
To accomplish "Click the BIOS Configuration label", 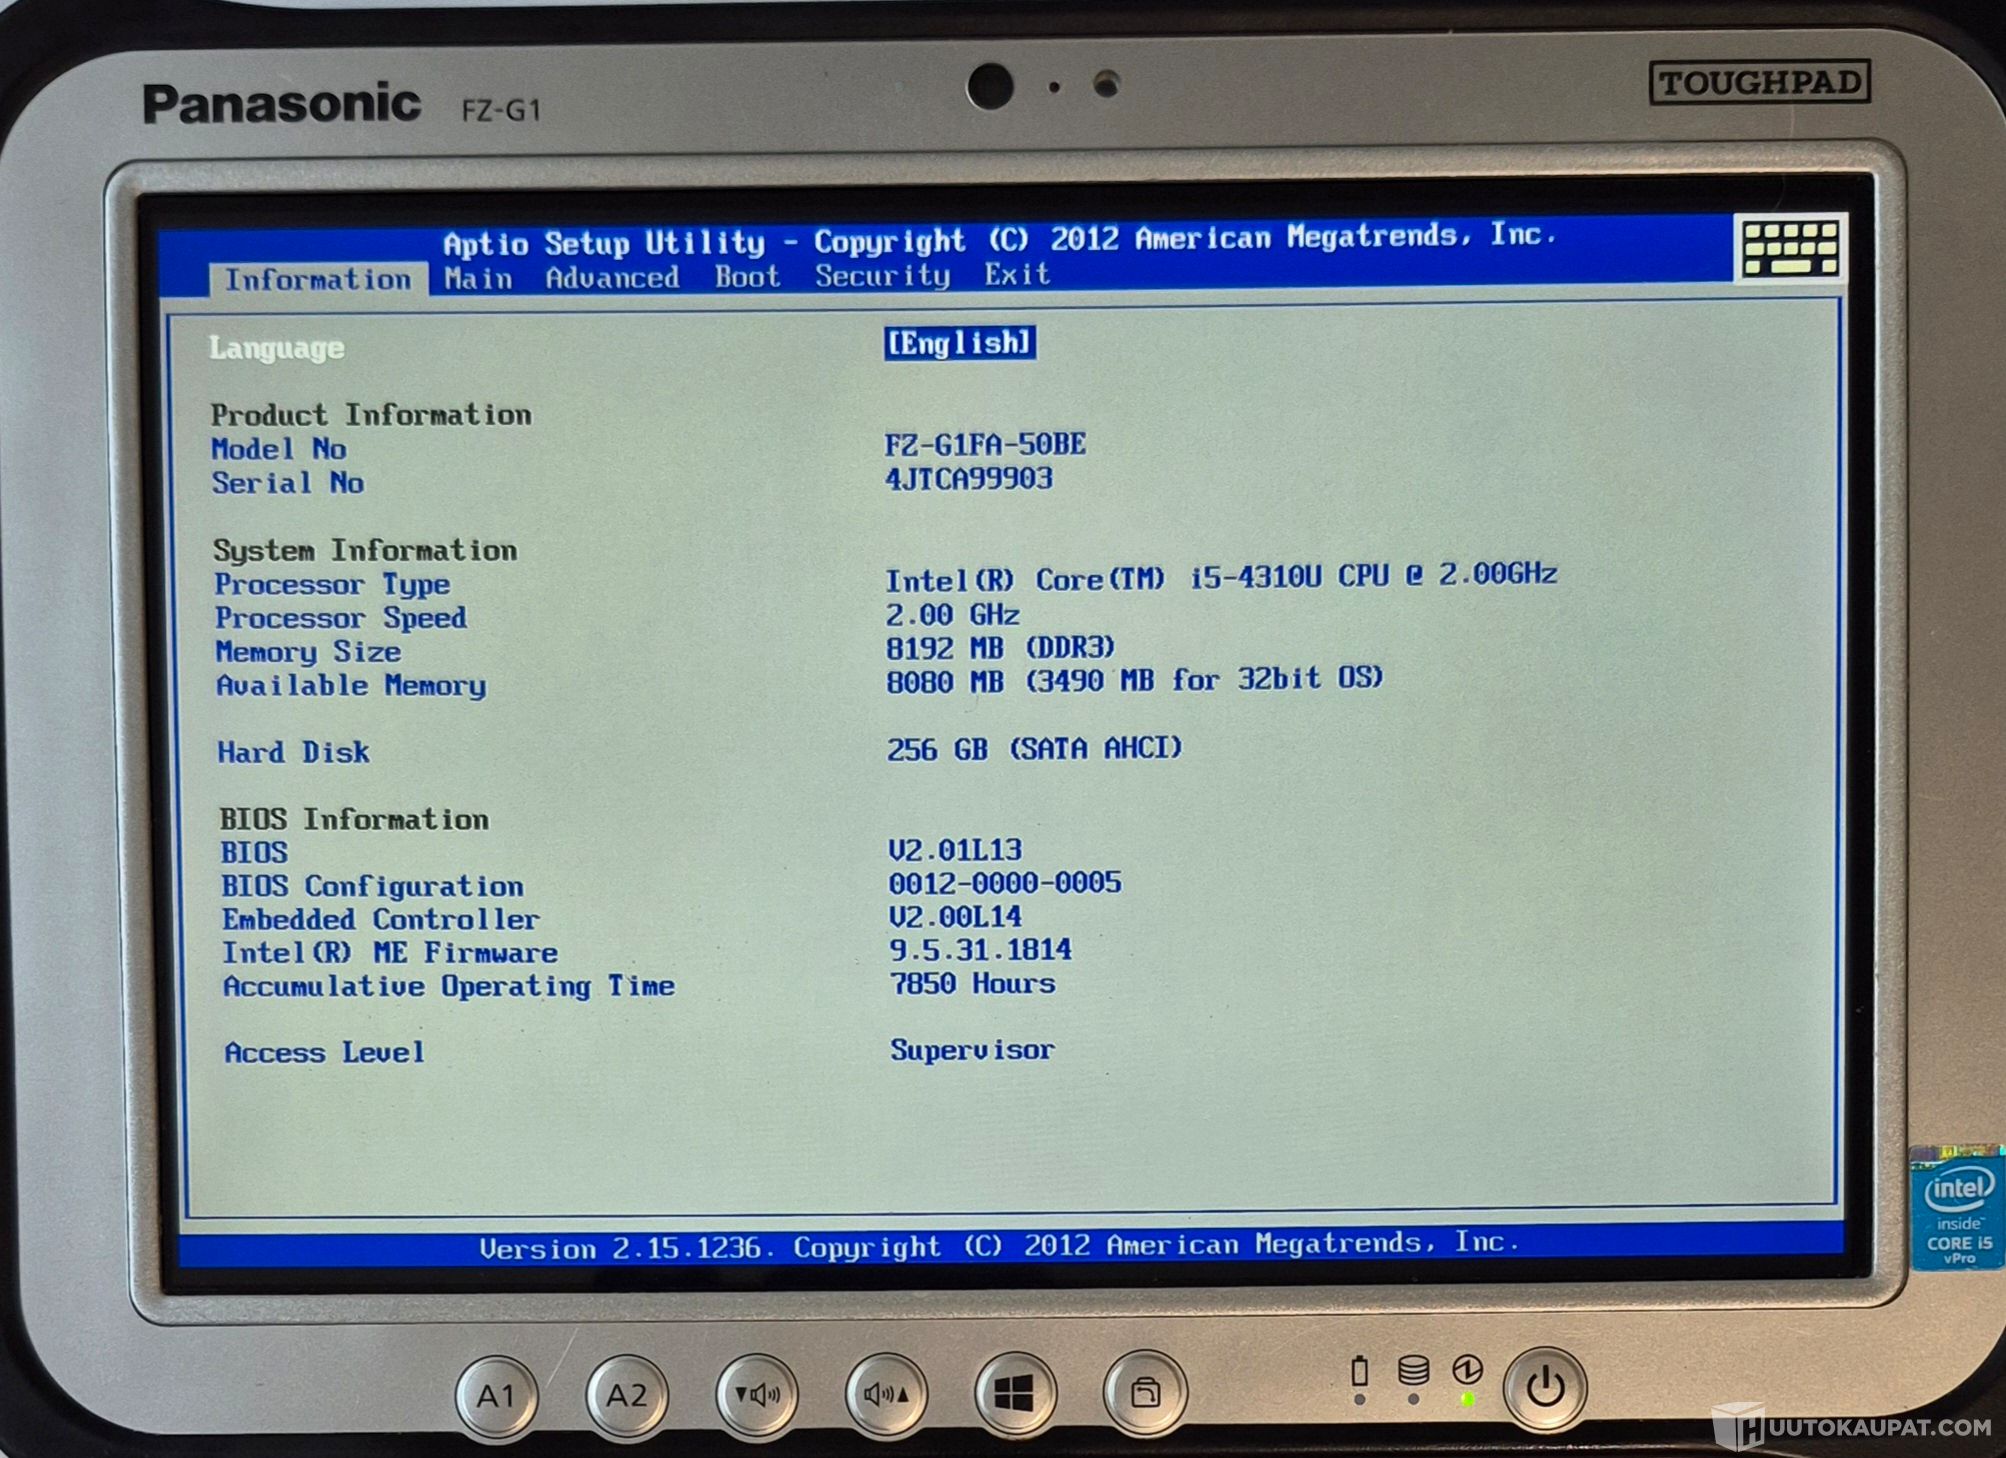I will (372, 886).
